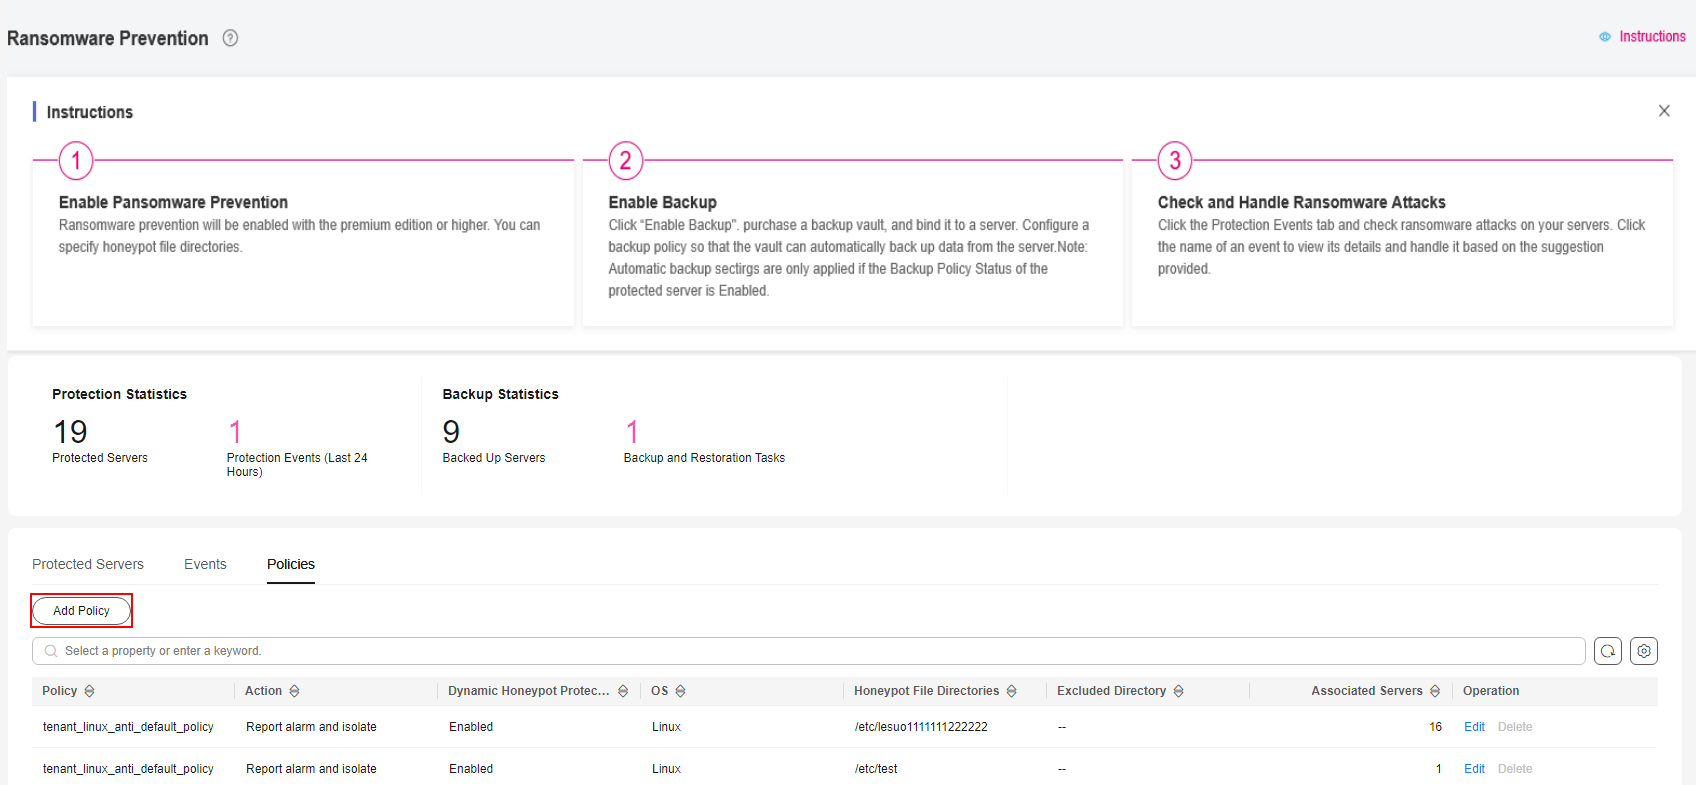Switch to the Protected Servers tab
The image size is (1696, 785).
click(88, 564)
